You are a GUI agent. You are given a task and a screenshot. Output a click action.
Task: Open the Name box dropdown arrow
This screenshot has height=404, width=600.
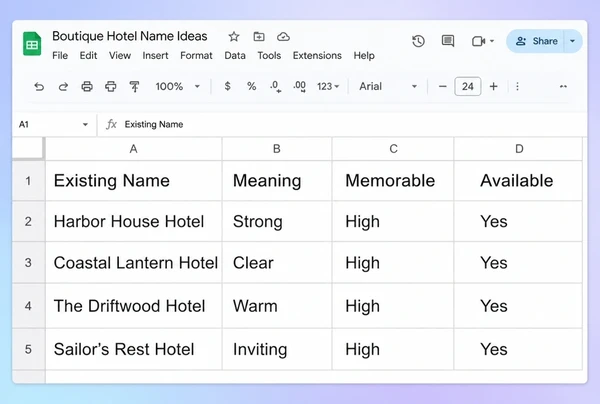[x=85, y=124]
